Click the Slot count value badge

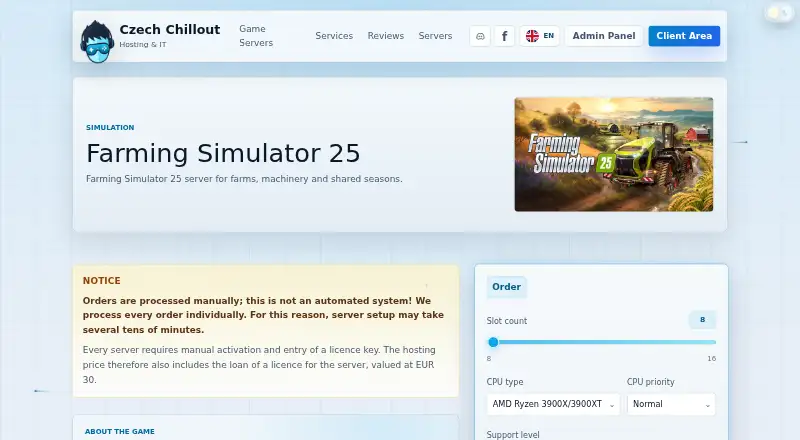point(702,320)
